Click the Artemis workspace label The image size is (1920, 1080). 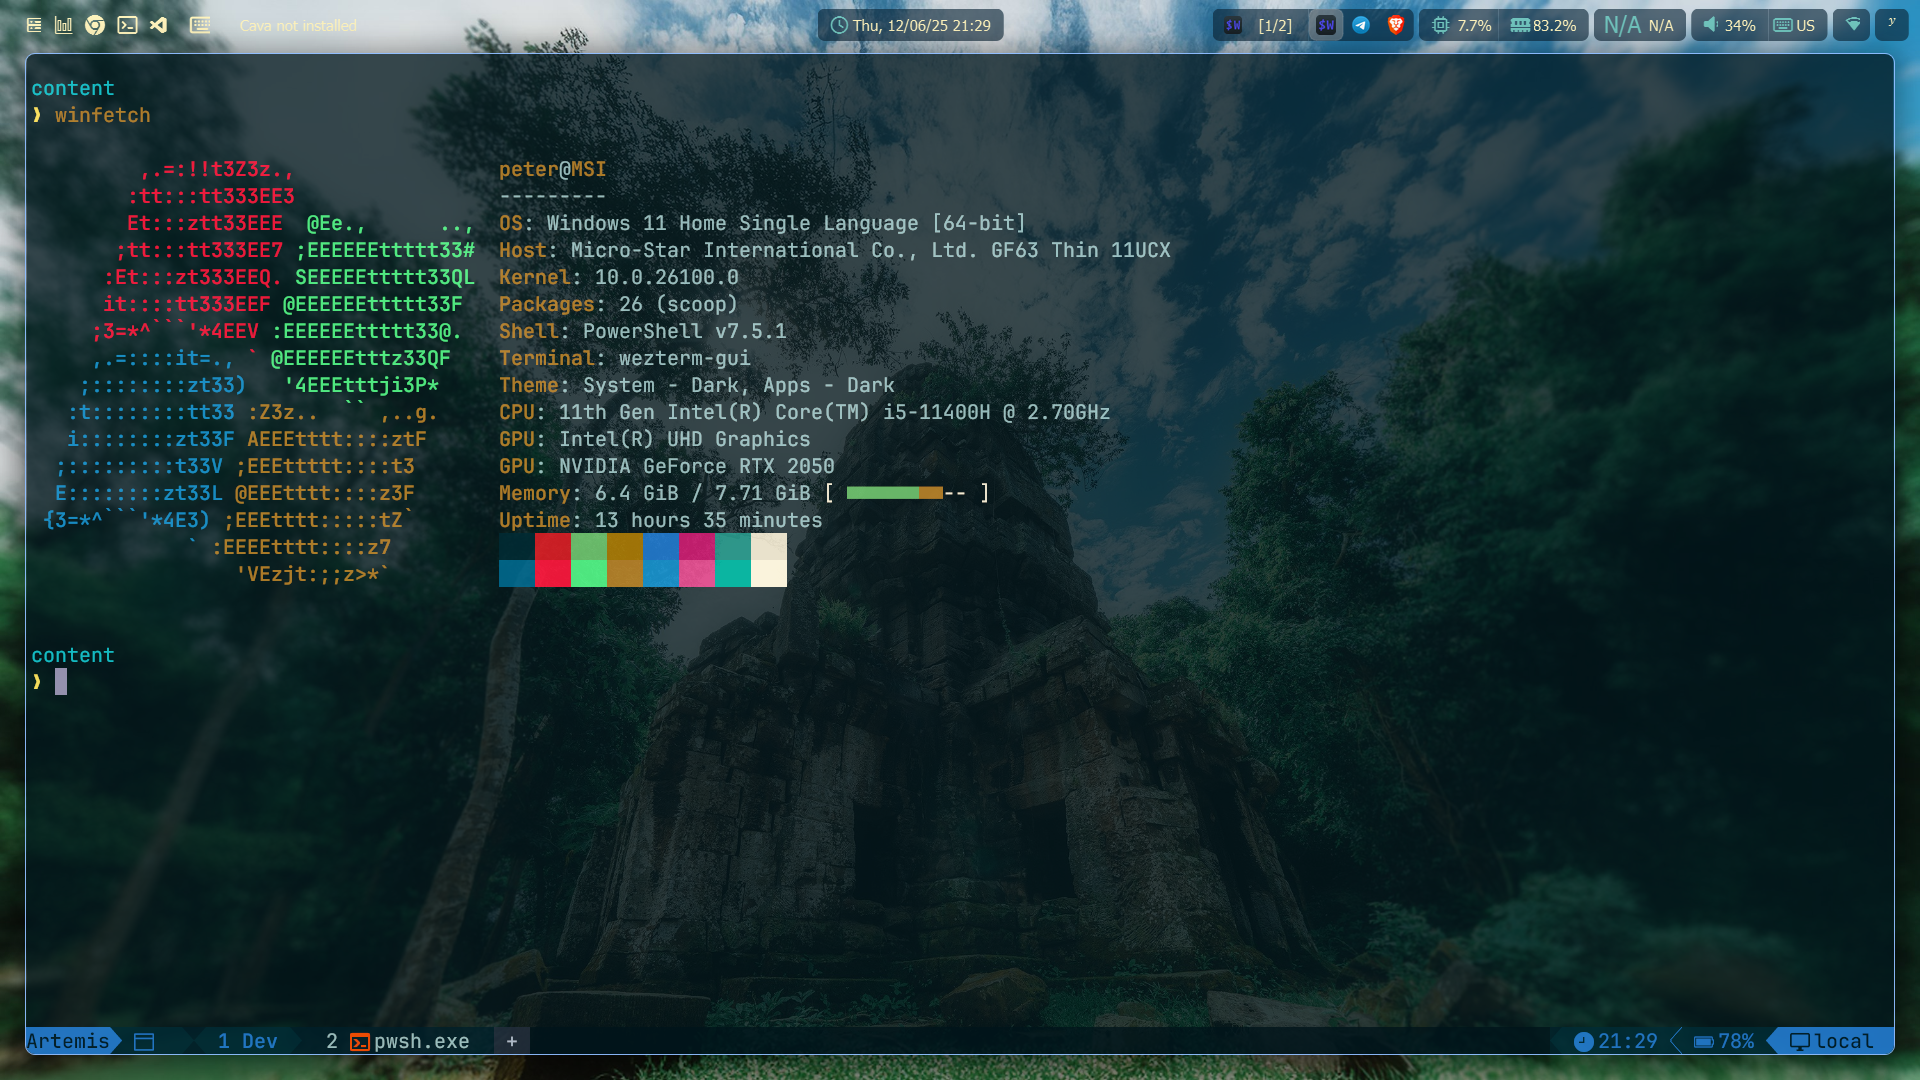point(68,1041)
